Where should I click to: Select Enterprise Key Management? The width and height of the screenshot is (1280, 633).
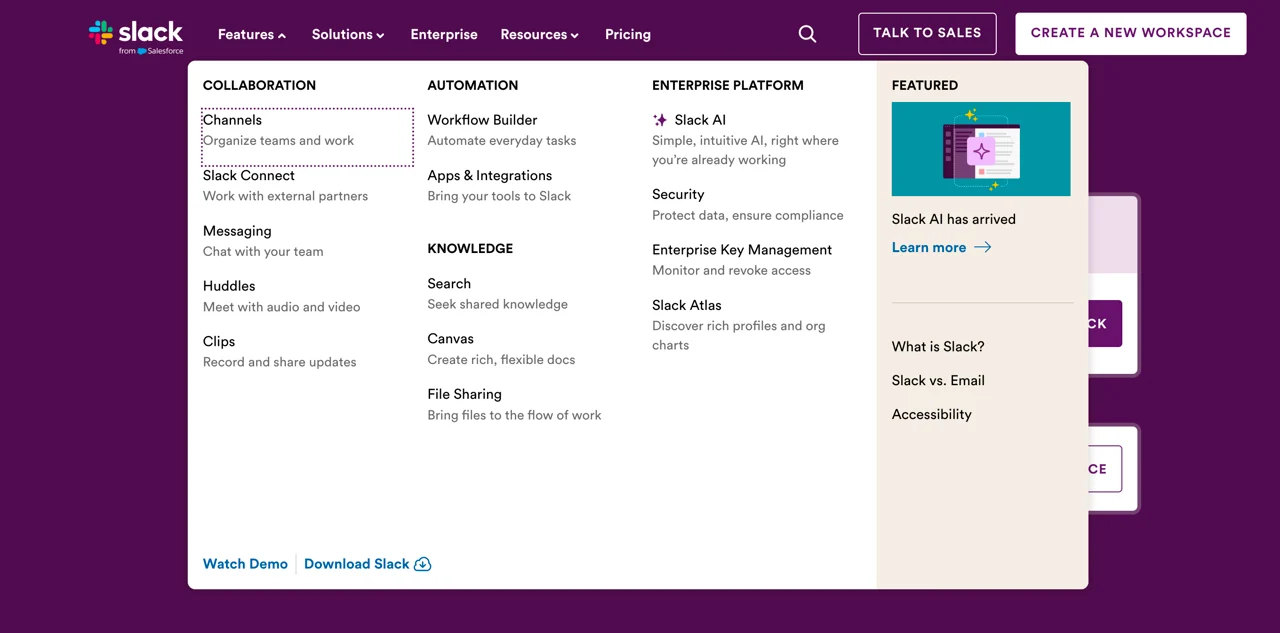pos(742,250)
